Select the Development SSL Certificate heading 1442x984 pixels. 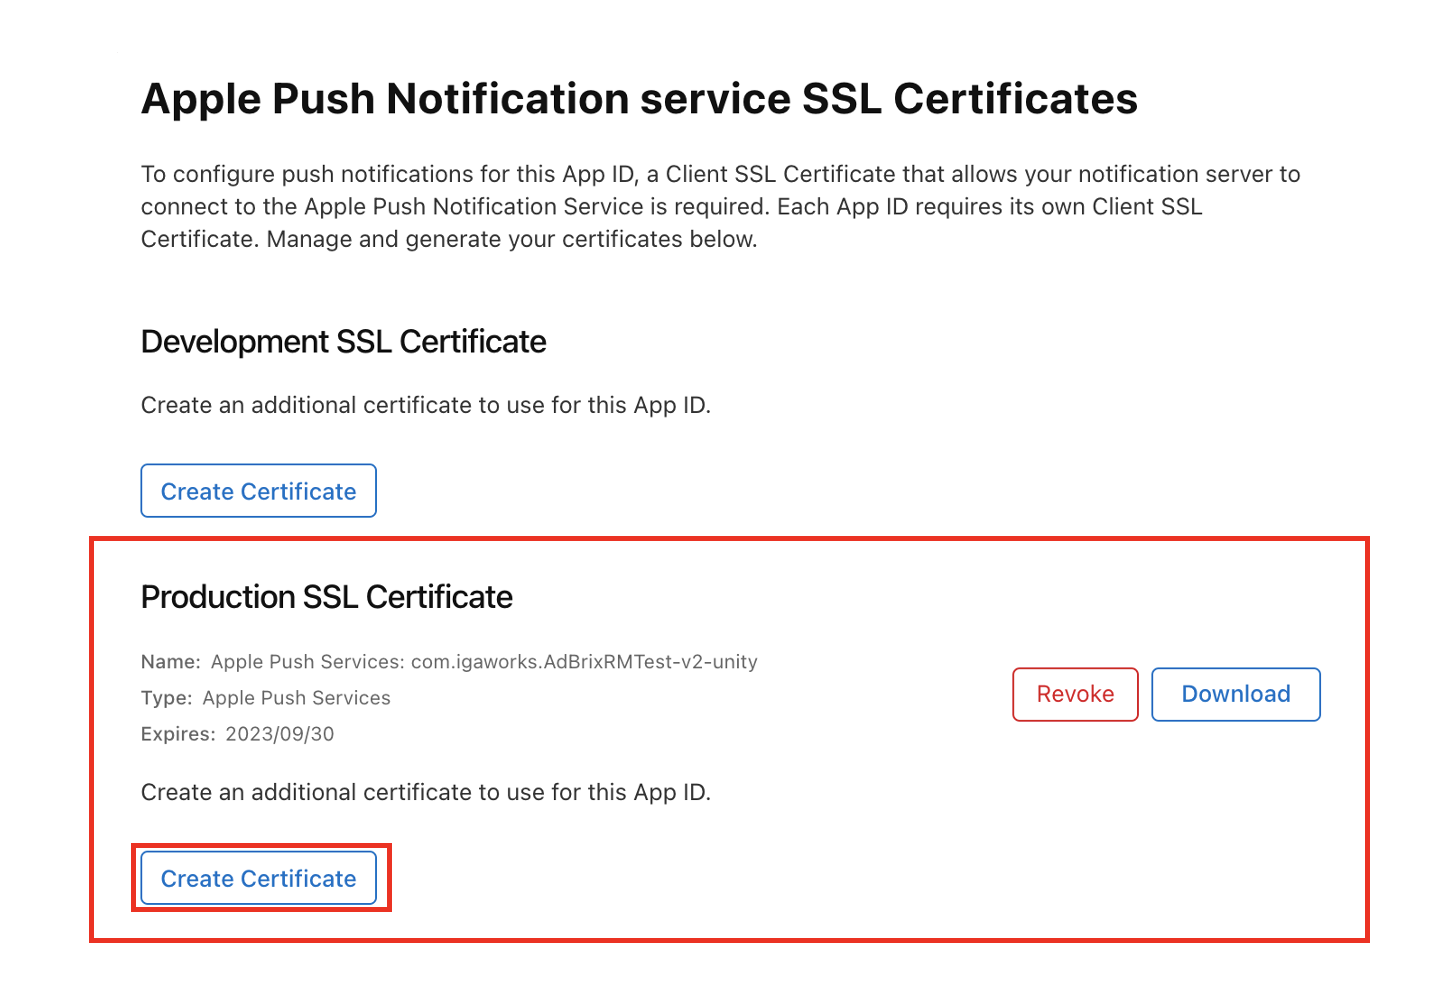point(343,342)
